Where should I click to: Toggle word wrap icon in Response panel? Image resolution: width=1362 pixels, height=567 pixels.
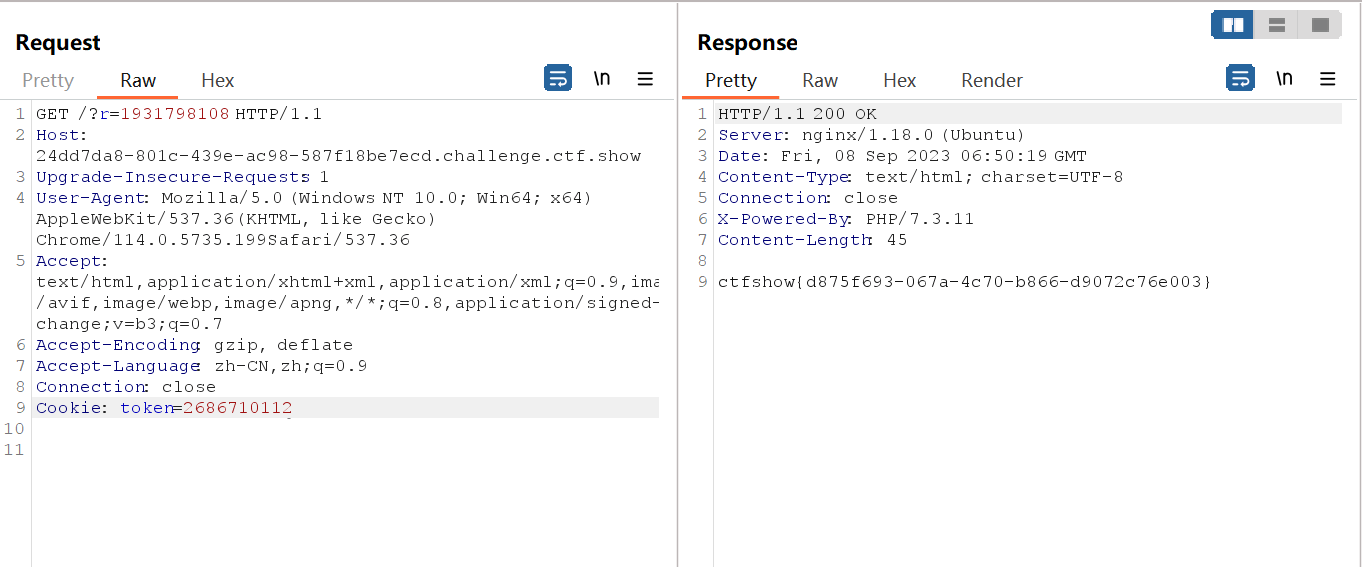1240,78
